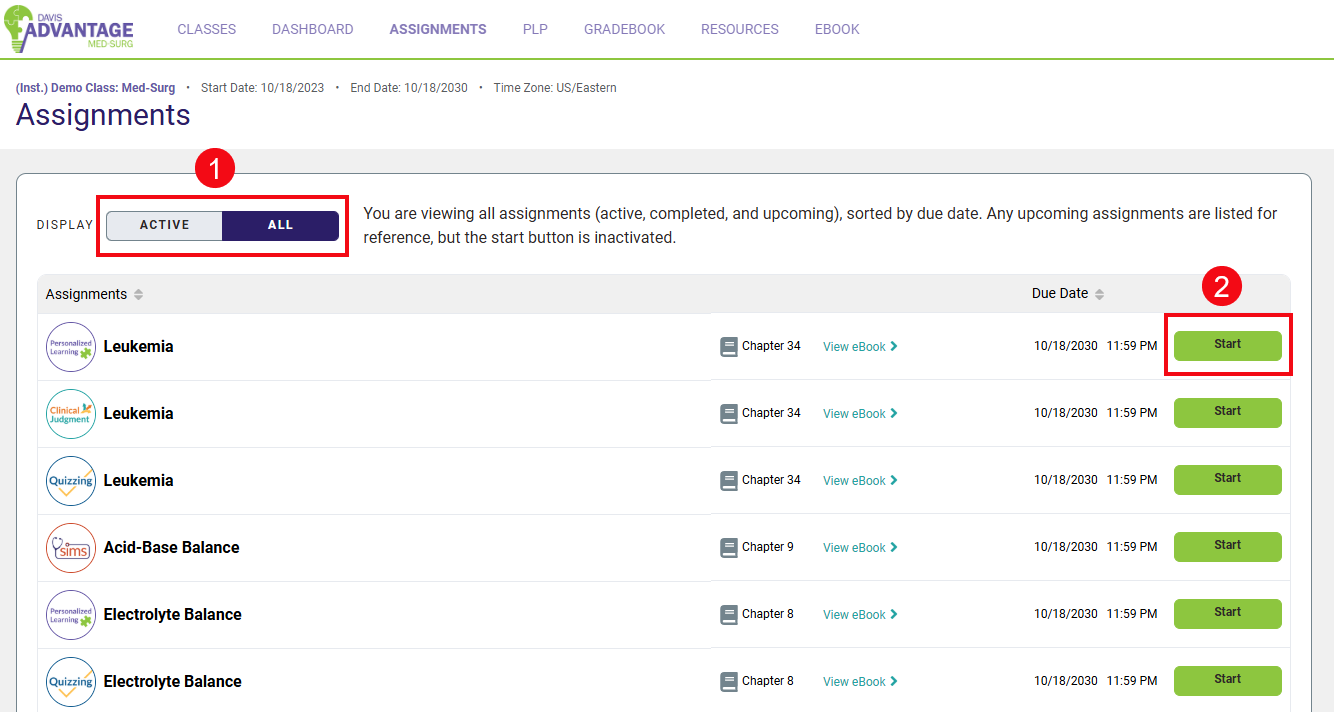Viewport: 1334px width, 712px height.
Task: Click the book icon in the Personalized Learning Electrolyte row
Action: (729, 615)
